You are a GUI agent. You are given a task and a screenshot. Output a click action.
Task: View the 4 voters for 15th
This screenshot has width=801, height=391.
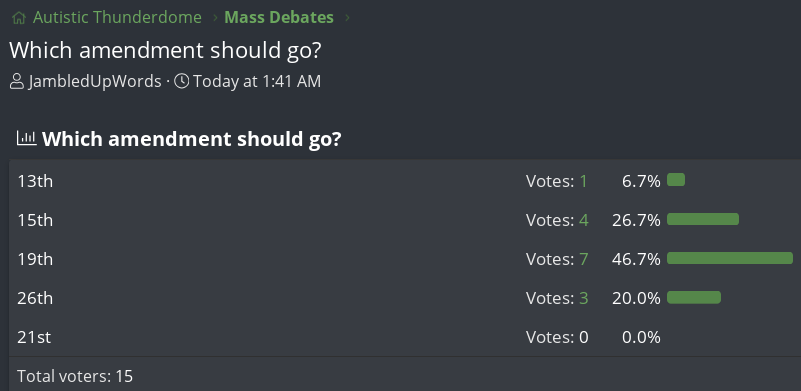click(x=584, y=220)
